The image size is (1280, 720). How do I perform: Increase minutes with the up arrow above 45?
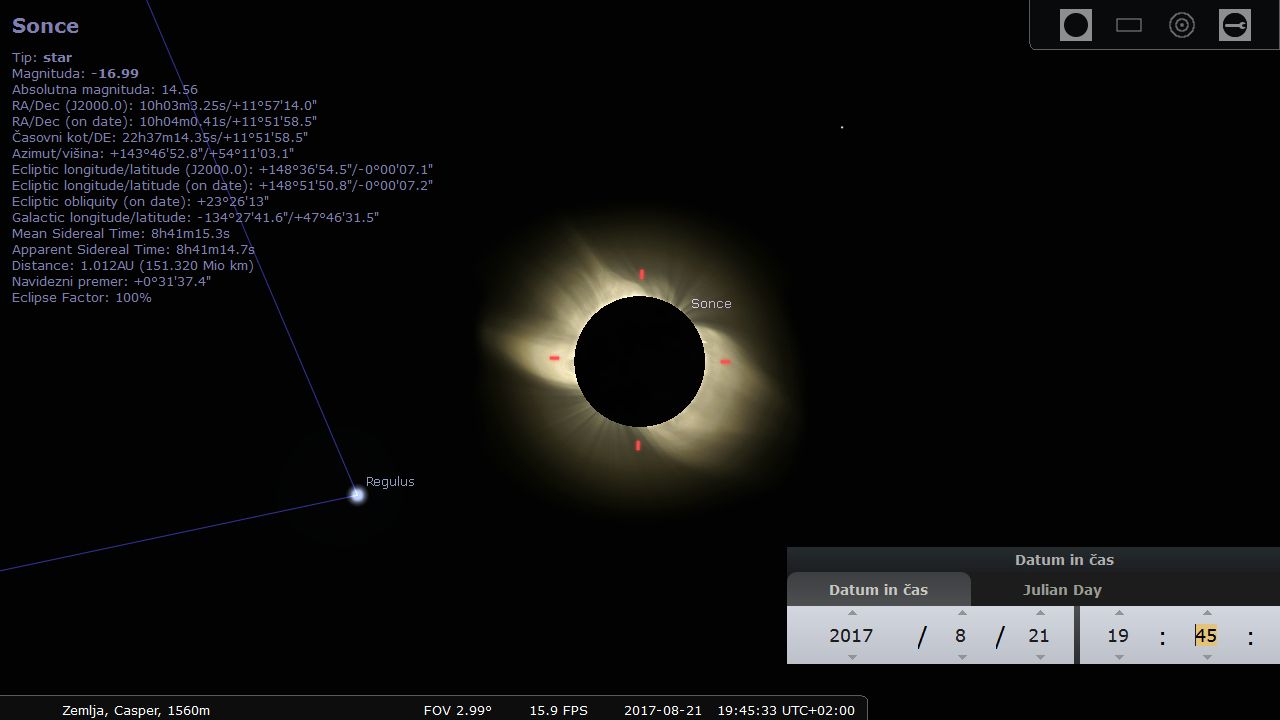tap(1207, 613)
